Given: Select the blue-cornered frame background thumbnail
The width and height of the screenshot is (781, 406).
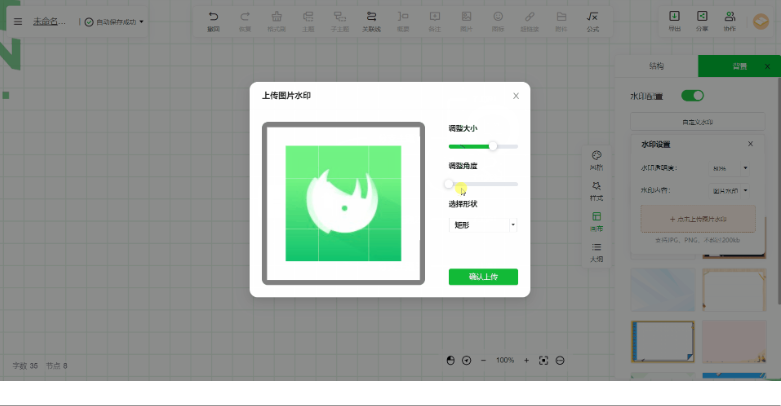Looking at the screenshot, I should [x=663, y=342].
